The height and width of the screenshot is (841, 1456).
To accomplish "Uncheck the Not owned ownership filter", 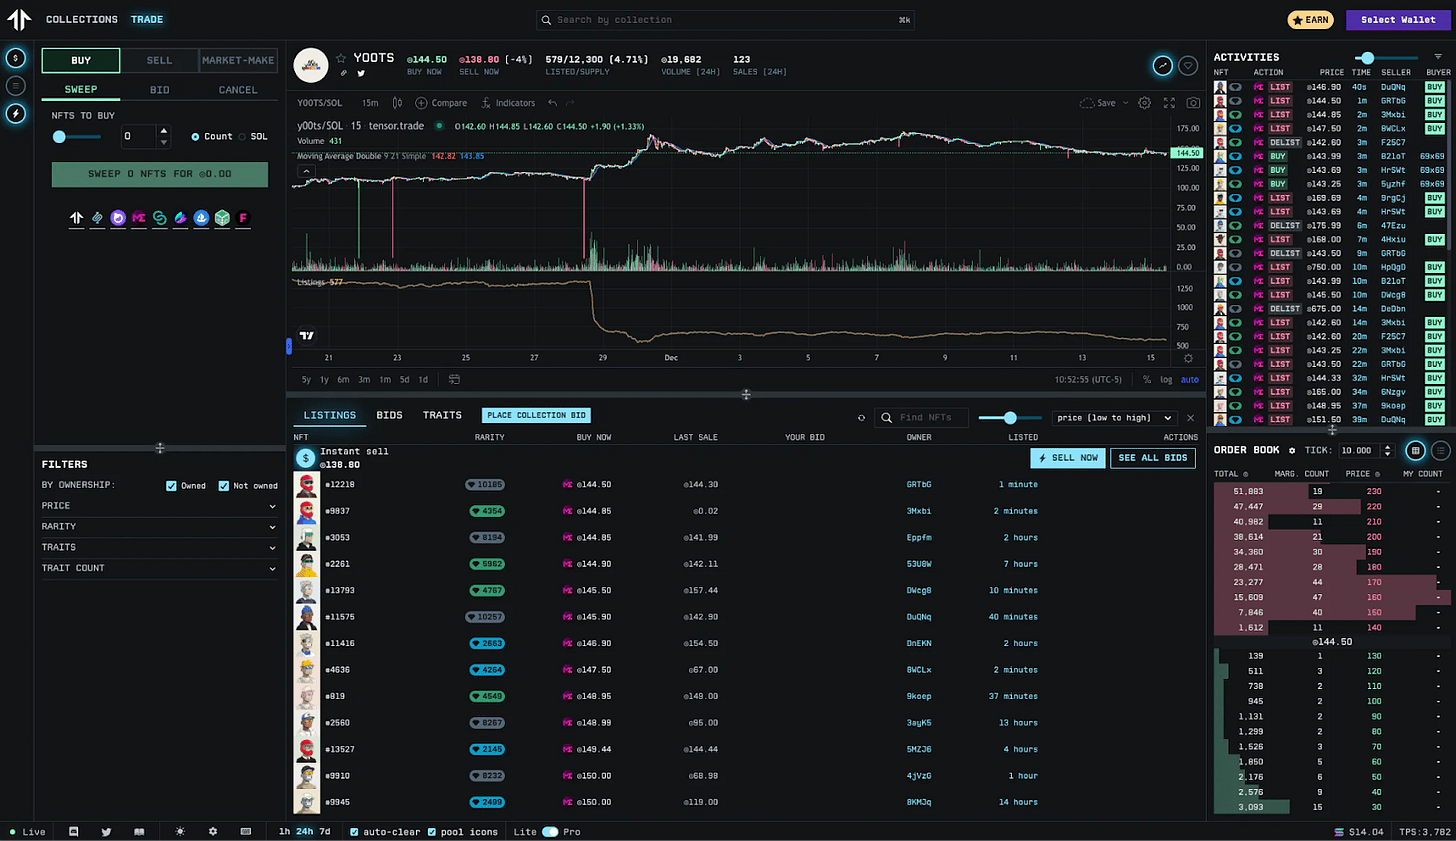I will [x=223, y=486].
